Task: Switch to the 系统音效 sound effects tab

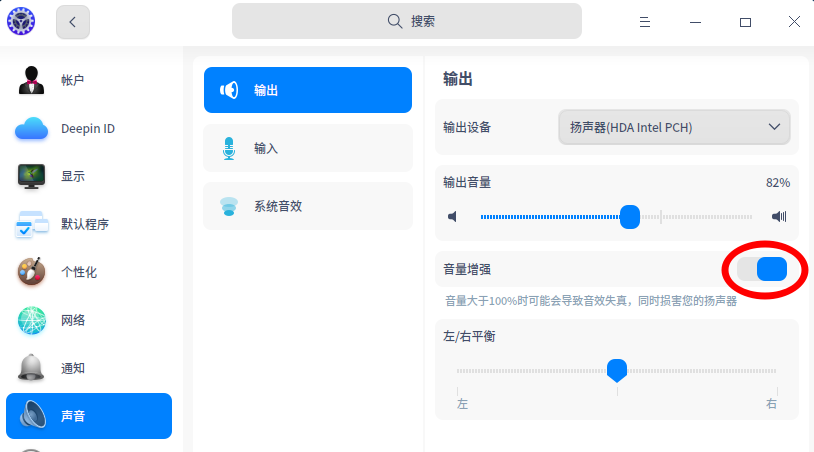Action: (308, 206)
